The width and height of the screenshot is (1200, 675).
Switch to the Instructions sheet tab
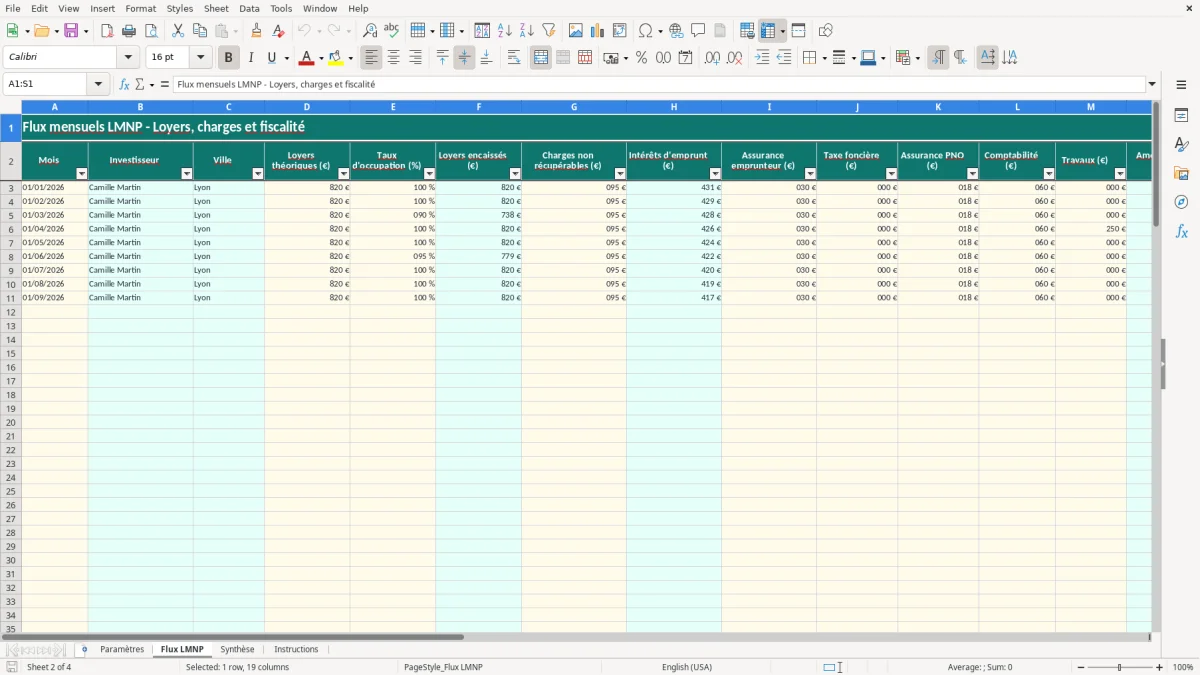(x=296, y=649)
